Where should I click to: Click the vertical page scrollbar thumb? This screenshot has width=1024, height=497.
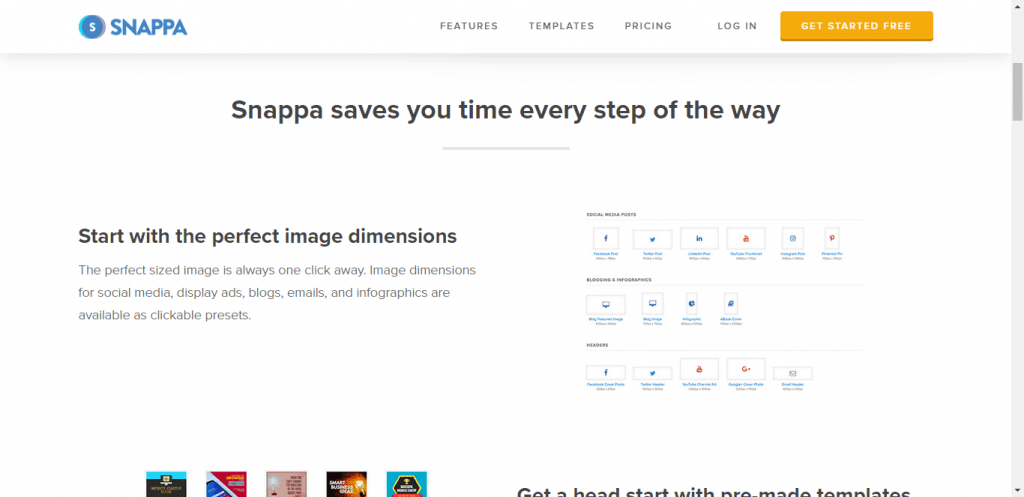tap(1017, 91)
